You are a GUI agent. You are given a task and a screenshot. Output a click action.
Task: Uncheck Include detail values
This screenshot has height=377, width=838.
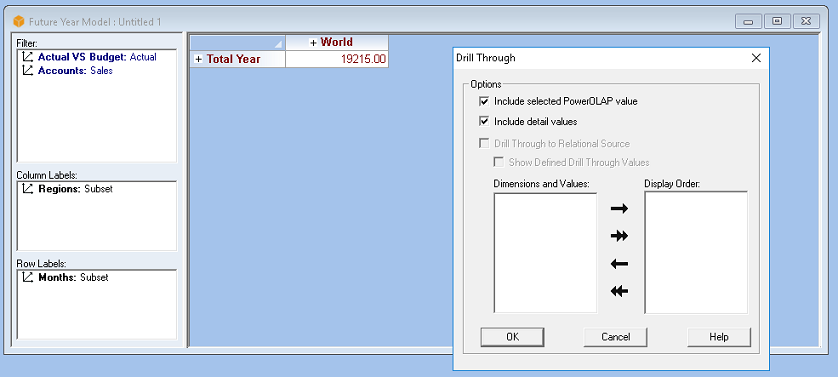tap(484, 121)
